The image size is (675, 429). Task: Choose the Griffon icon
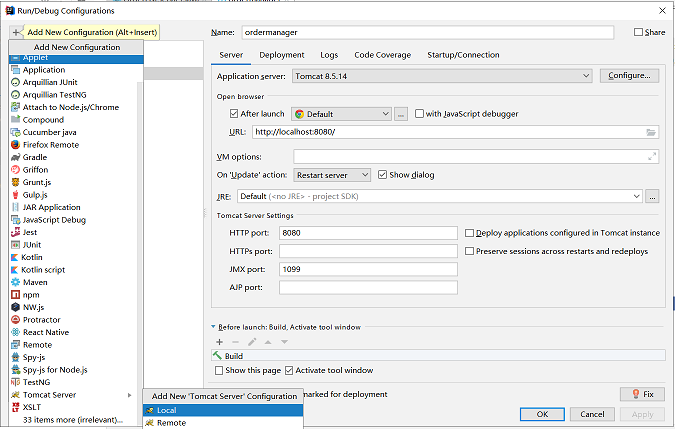pyautogui.click(x=15, y=170)
